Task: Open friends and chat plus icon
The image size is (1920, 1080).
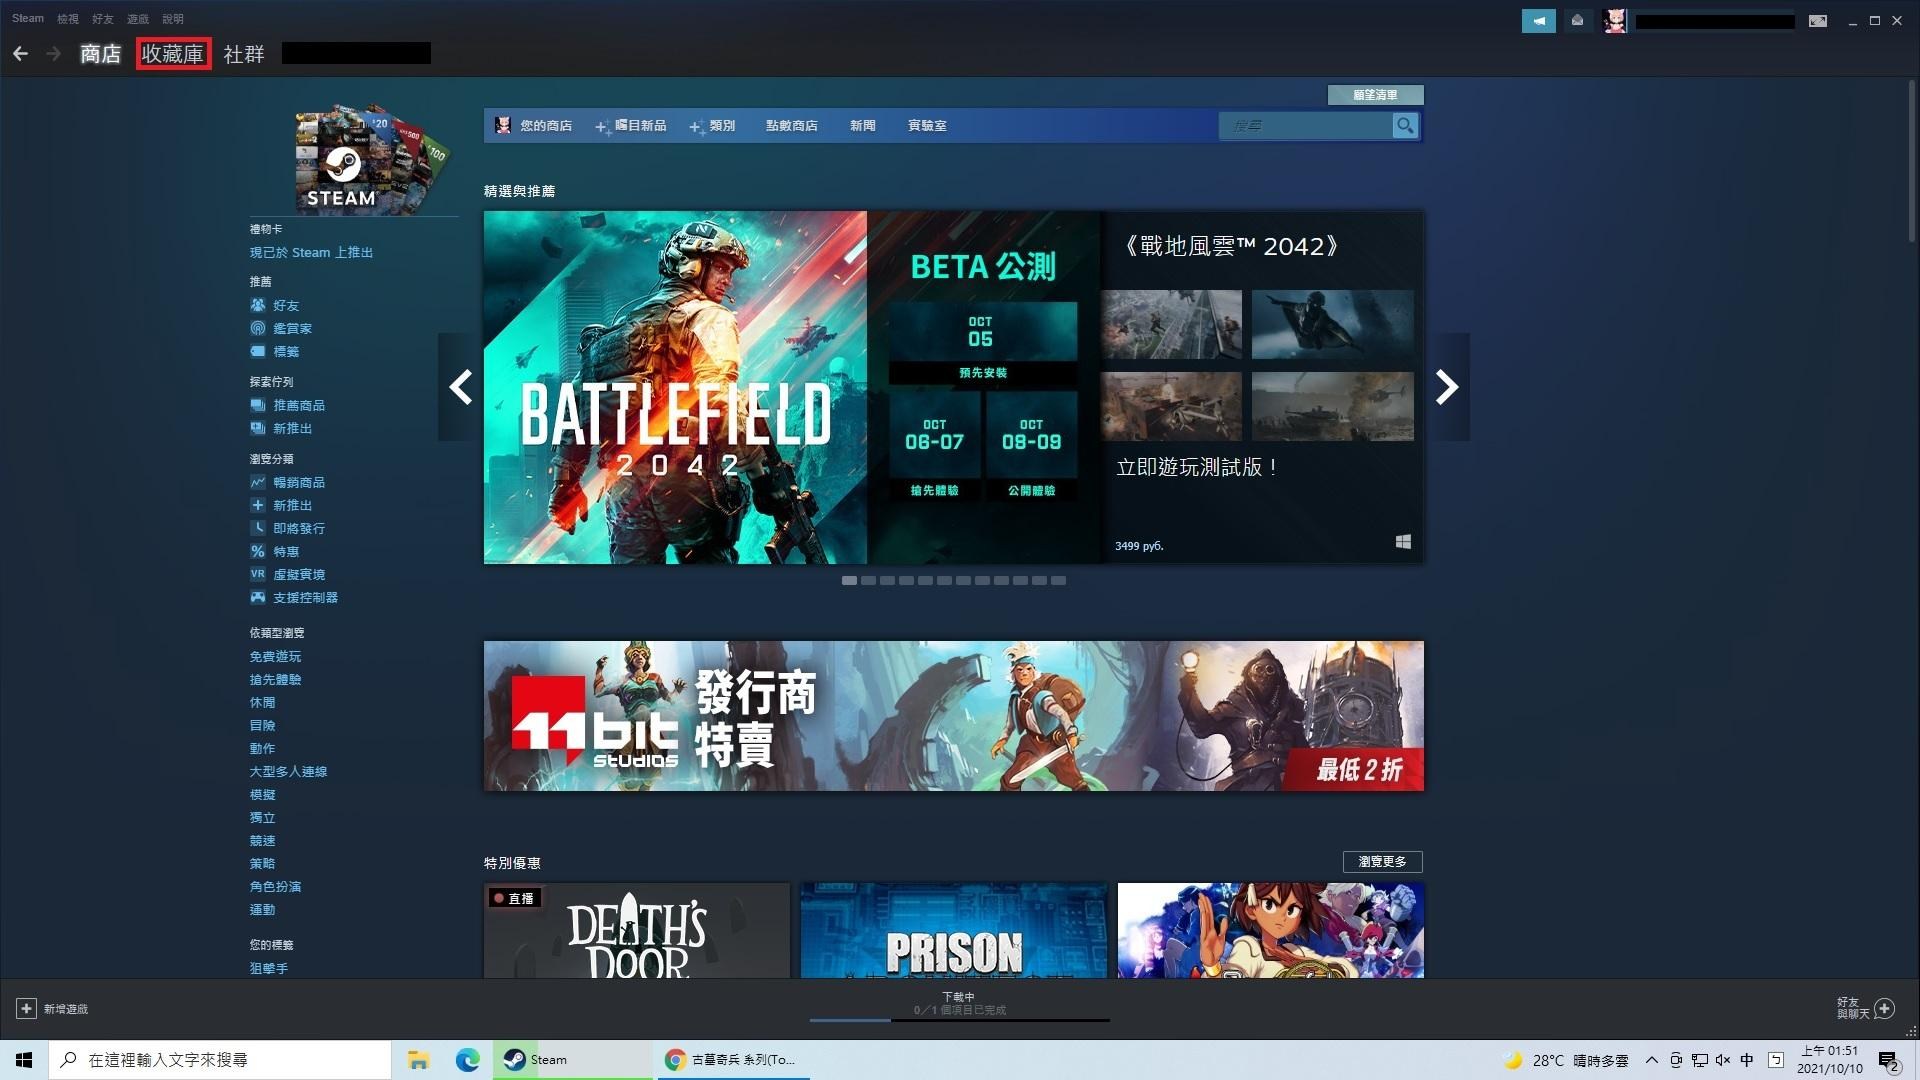Action: [x=1884, y=1008]
